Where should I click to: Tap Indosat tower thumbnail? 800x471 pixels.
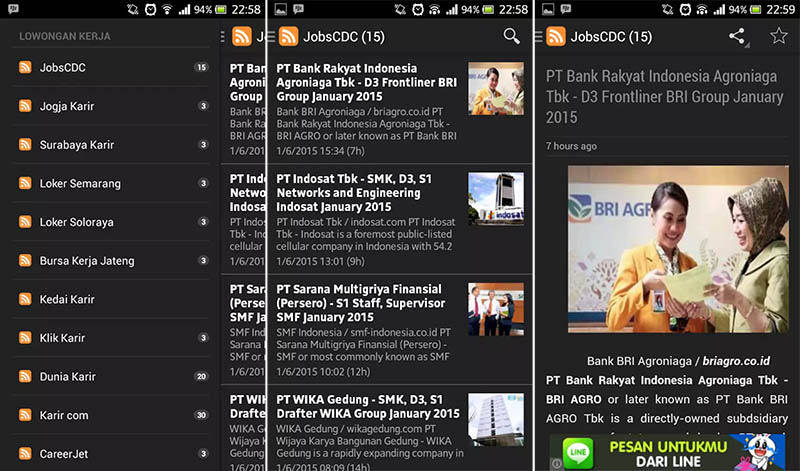[496, 199]
